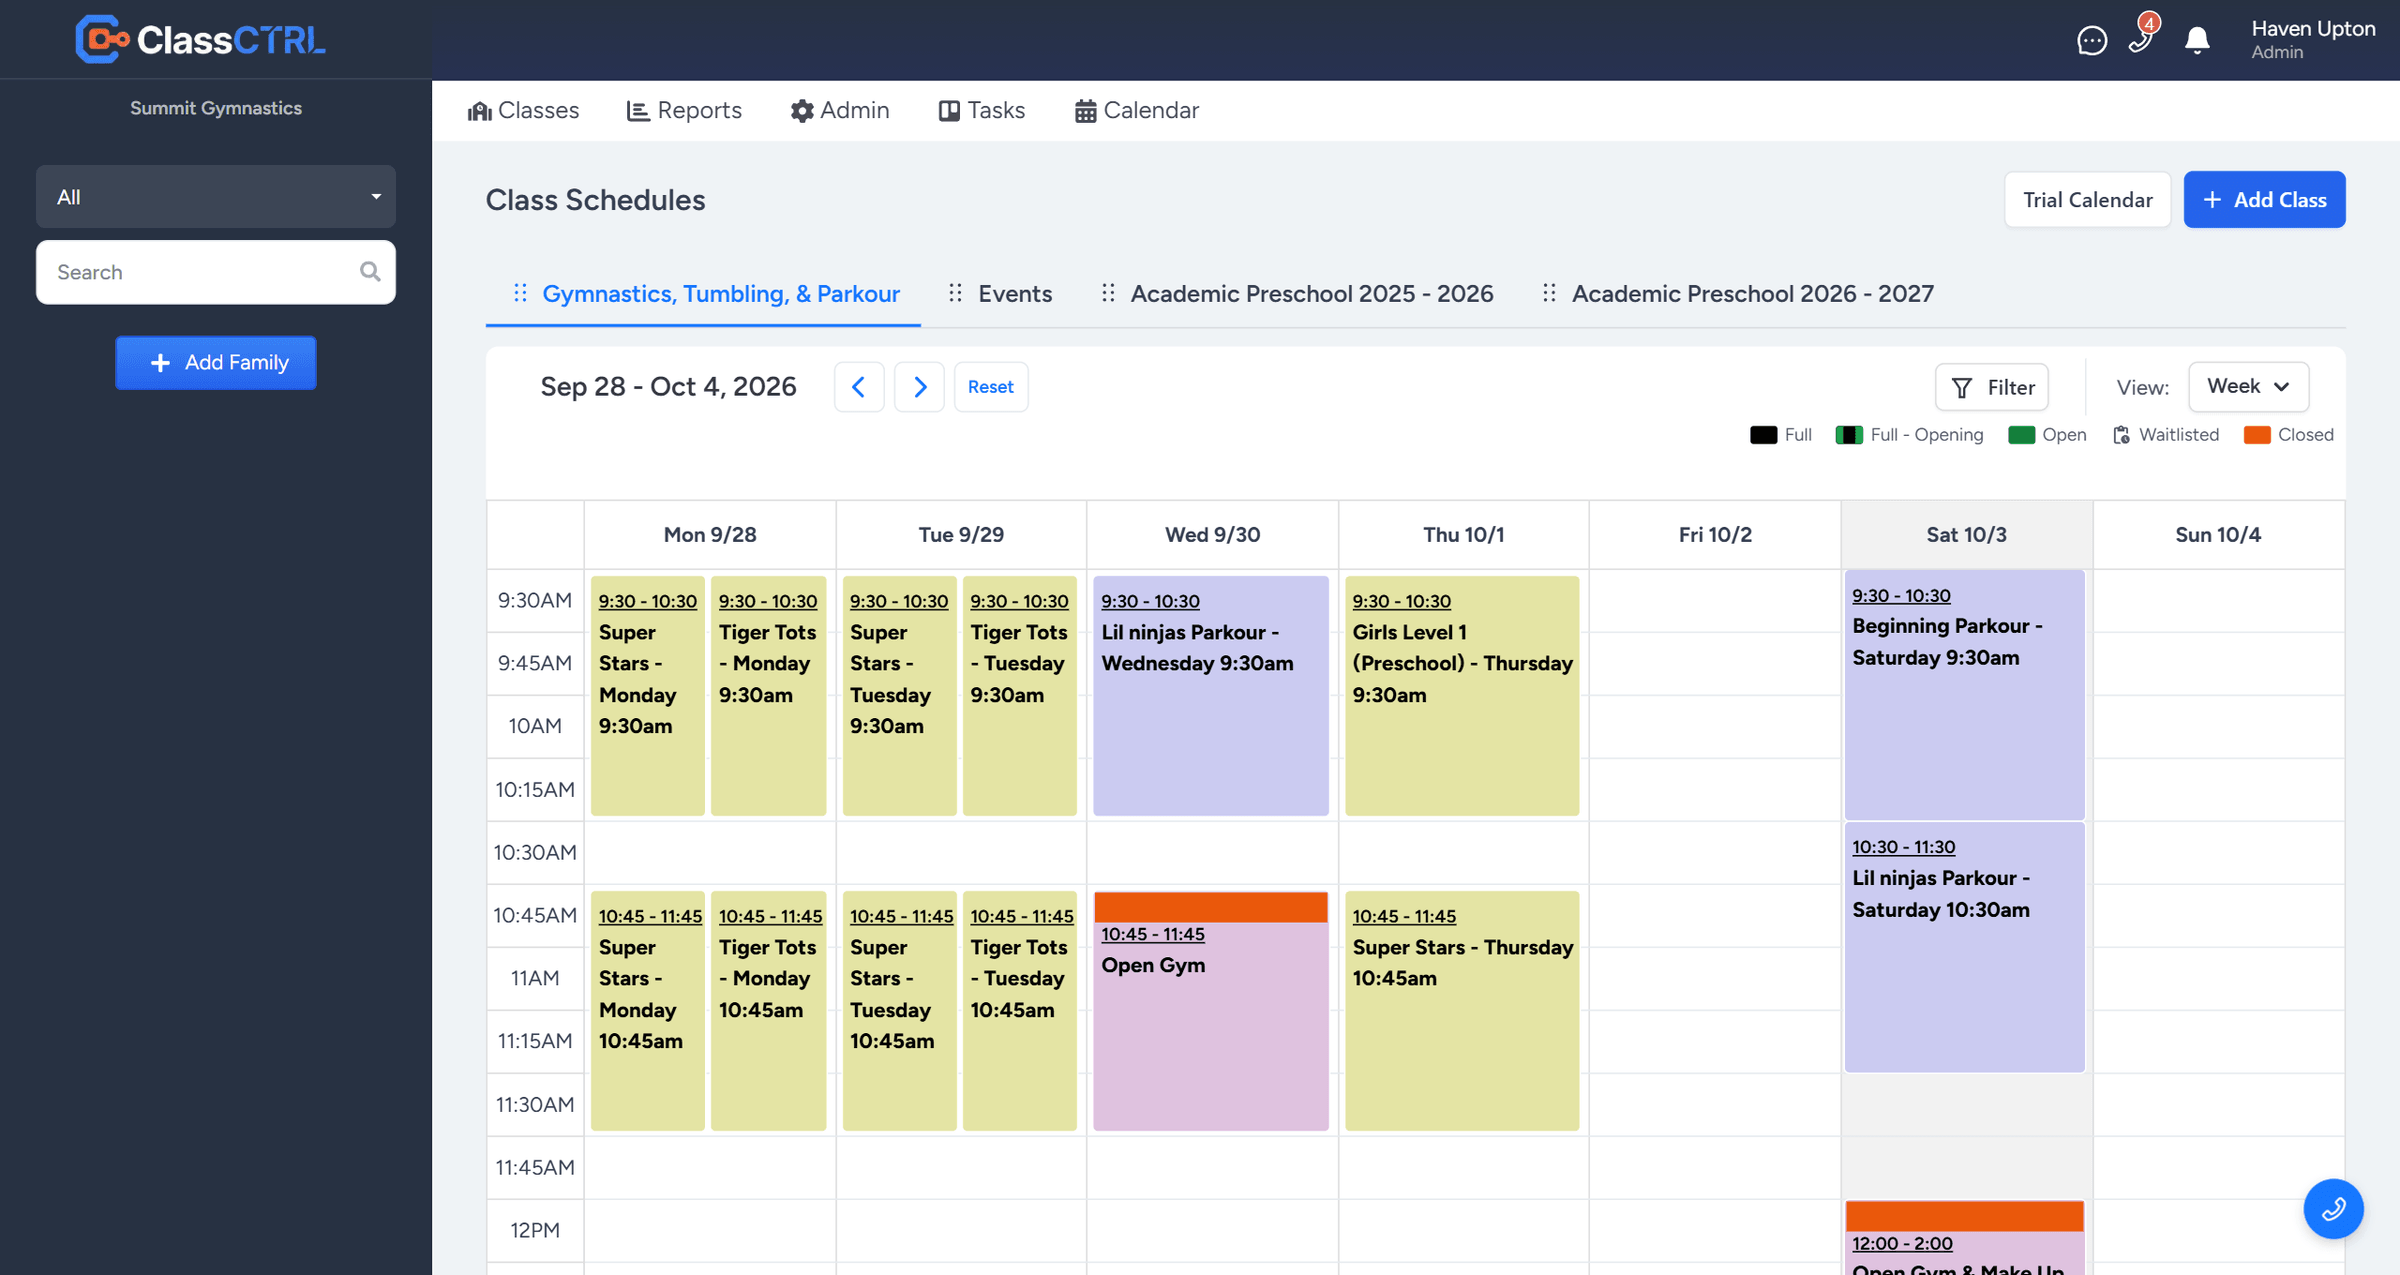
Task: Click the Add Class button
Action: 2264,200
